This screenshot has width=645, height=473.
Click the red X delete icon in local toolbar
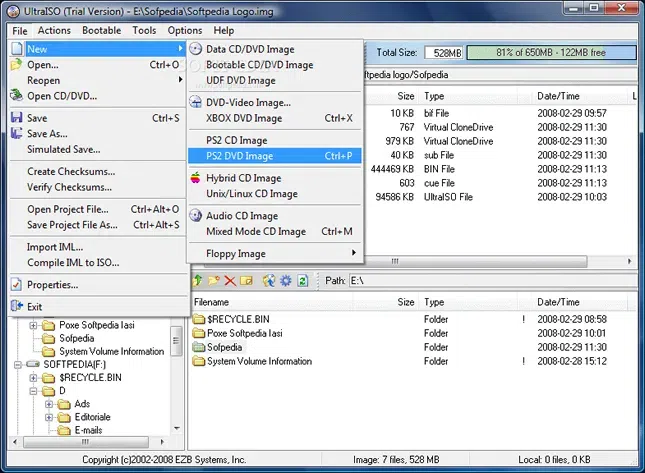click(230, 281)
